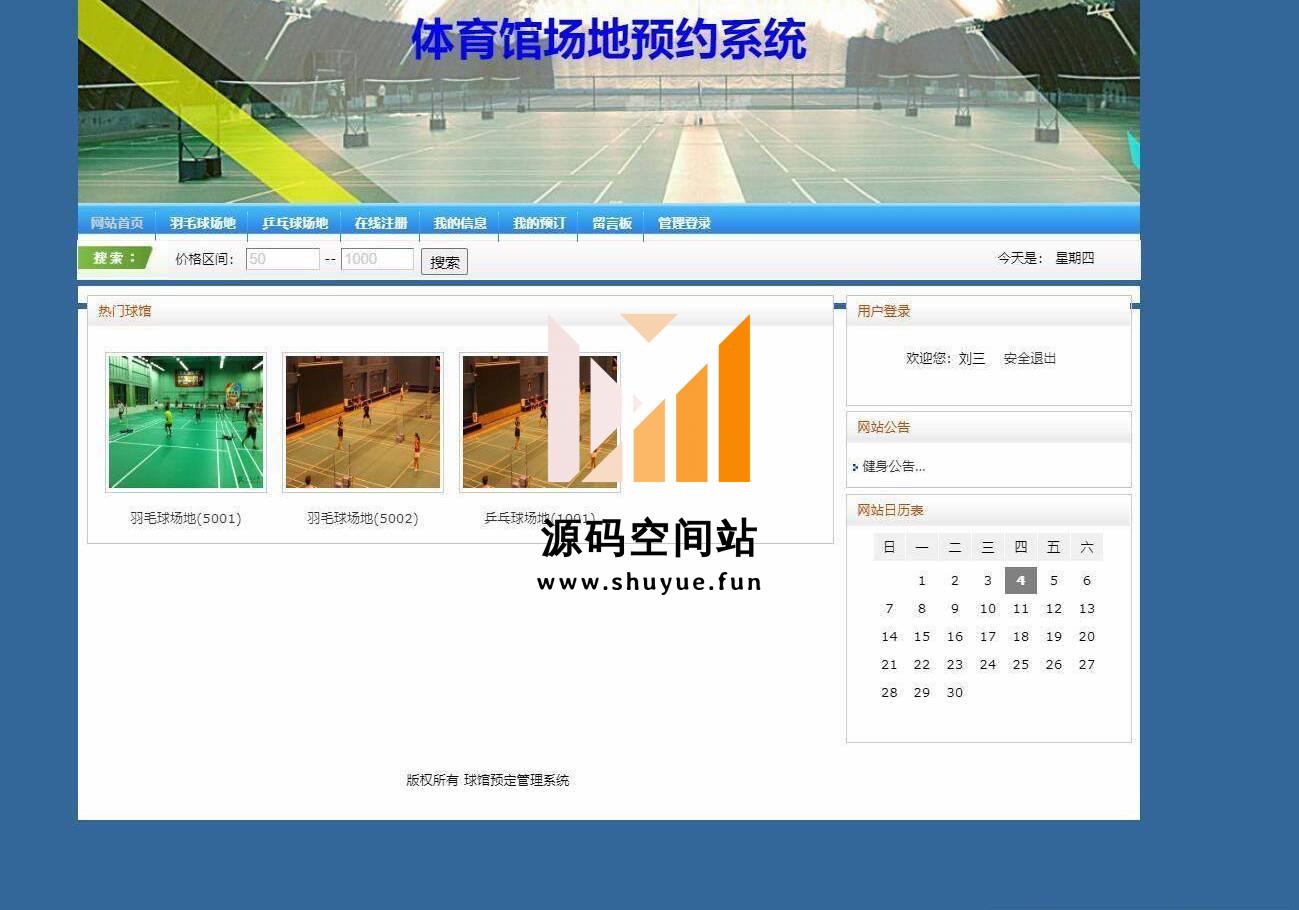1299x910 pixels.
Task: Click the user name 刘三
Action: click(972, 358)
